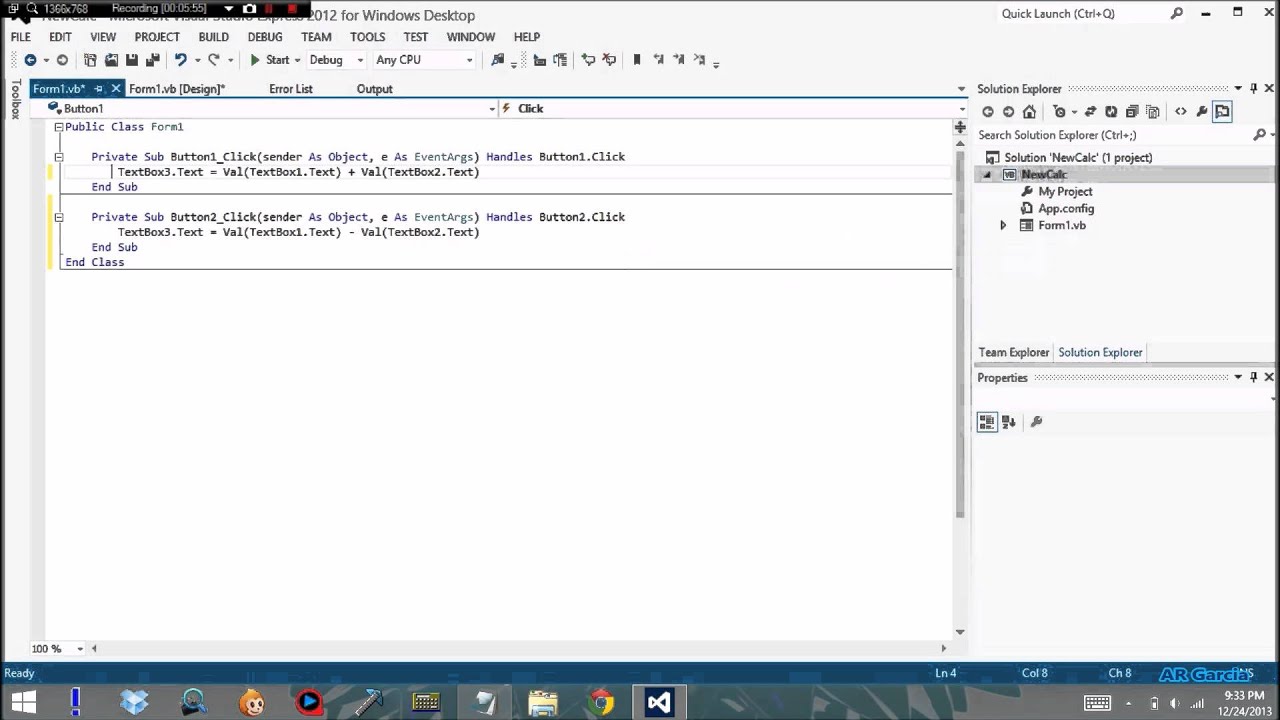The image size is (1280, 720).
Task: Open the BUILD menu
Action: click(213, 37)
